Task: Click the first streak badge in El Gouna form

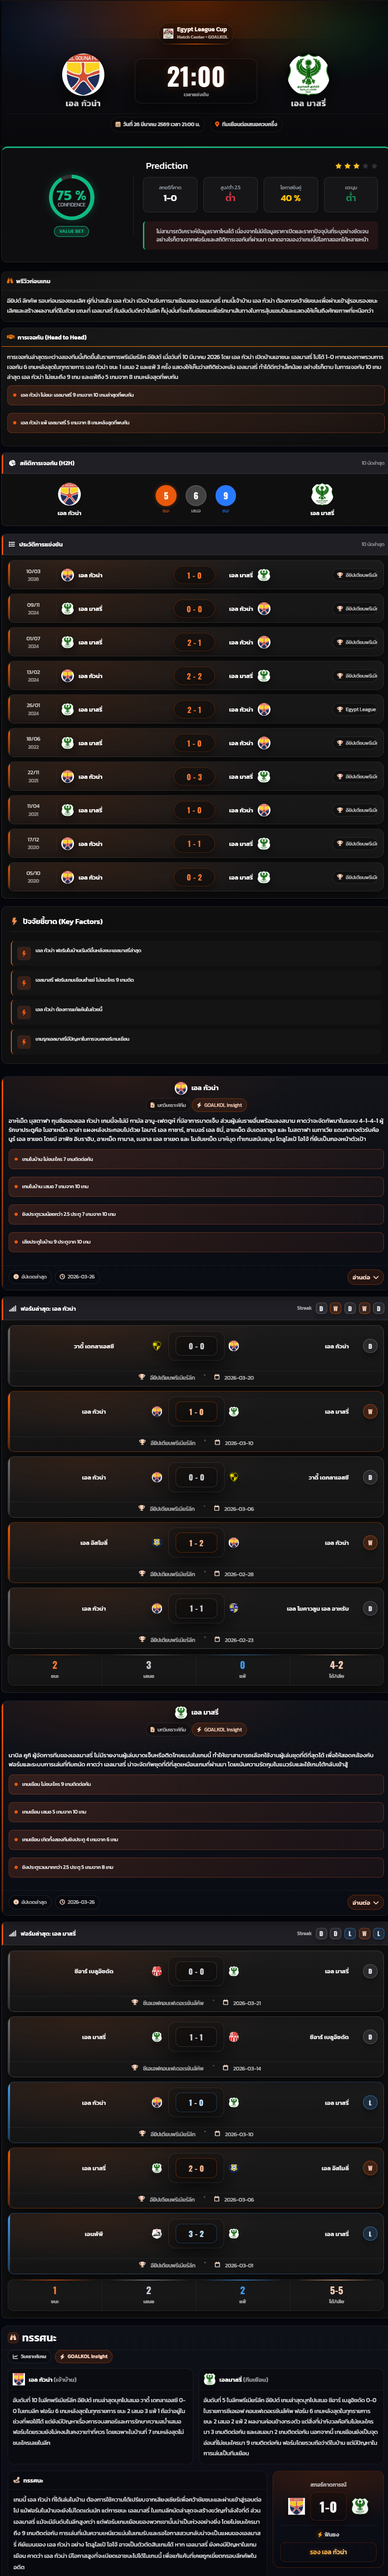Action: point(321,1308)
